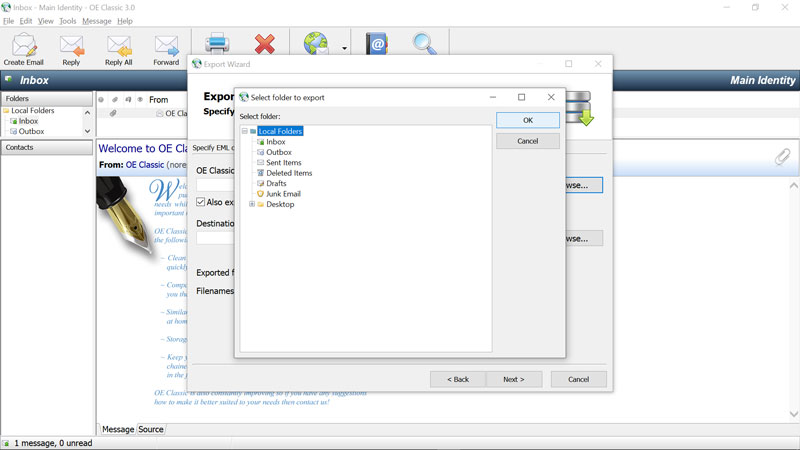Collapse the Local Folders tree node
This screenshot has width=800, height=450.
click(x=244, y=131)
